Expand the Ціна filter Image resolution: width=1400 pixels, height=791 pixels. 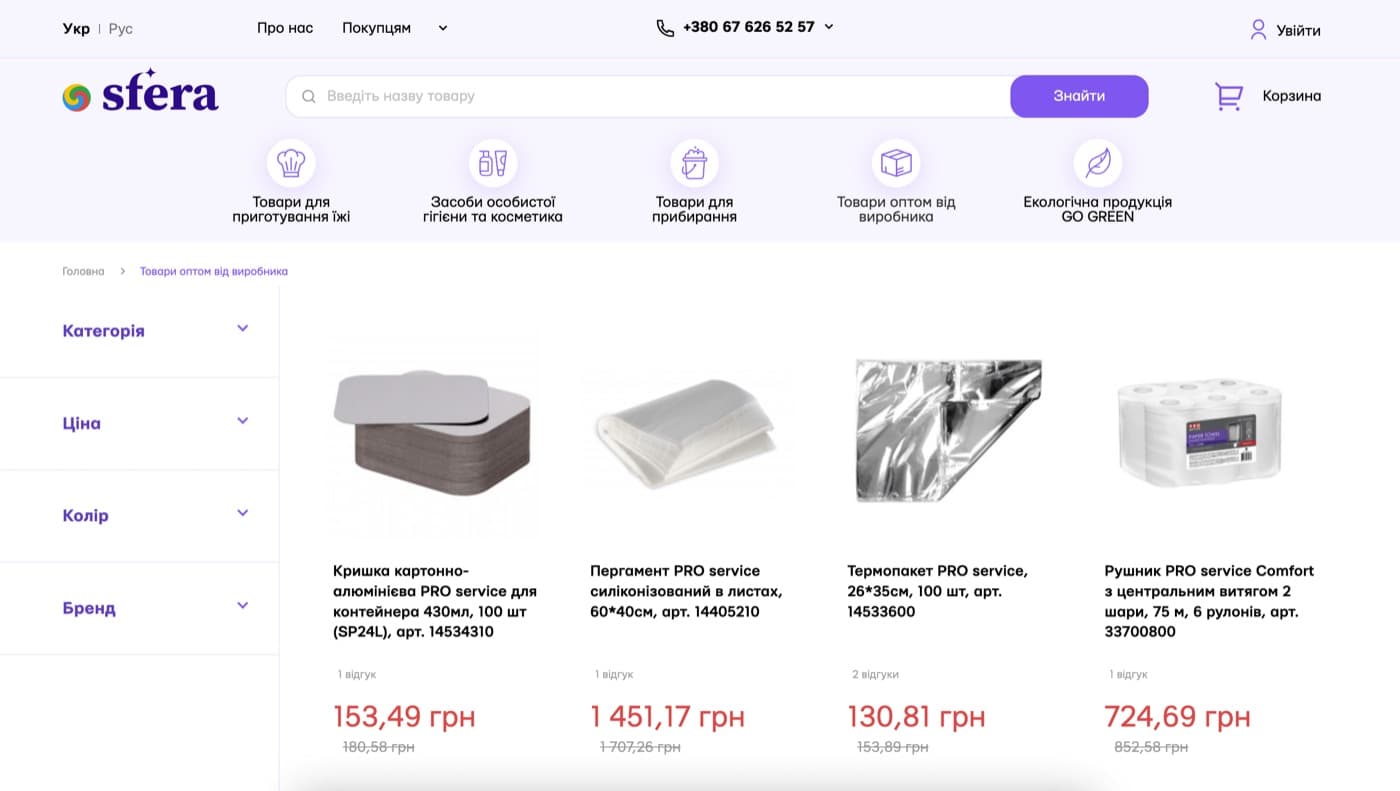[x=242, y=421]
